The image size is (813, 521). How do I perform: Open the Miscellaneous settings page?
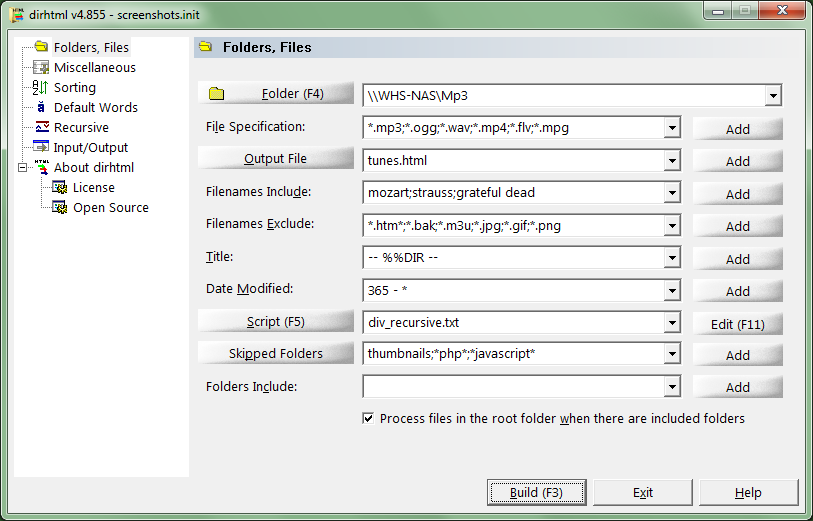coord(95,67)
